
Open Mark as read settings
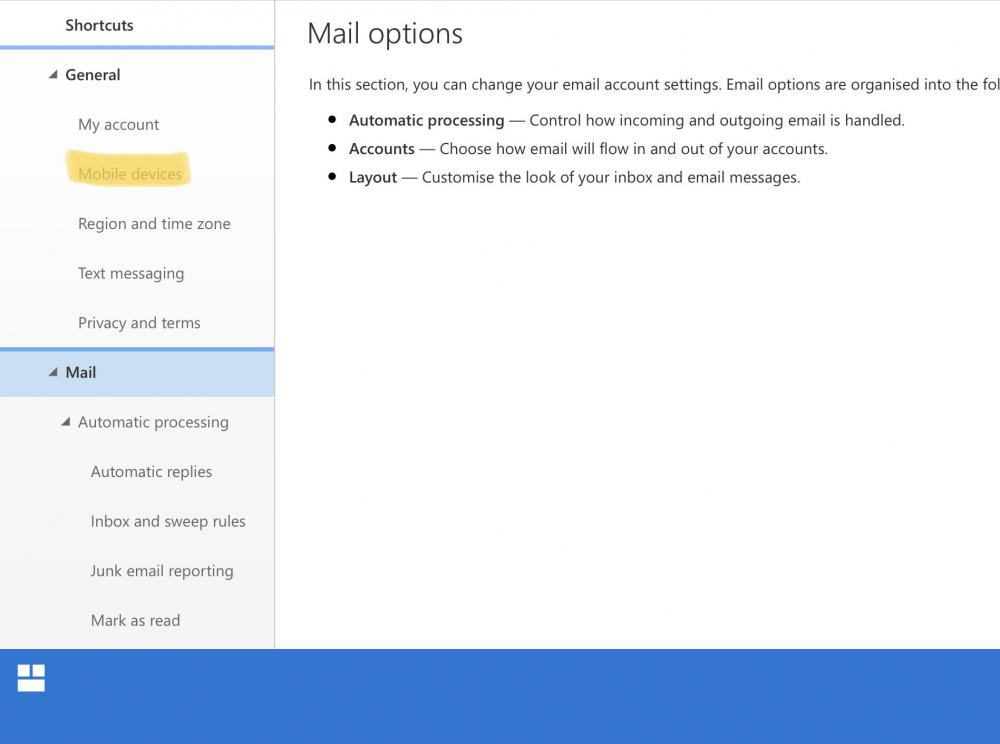[x=135, y=620]
